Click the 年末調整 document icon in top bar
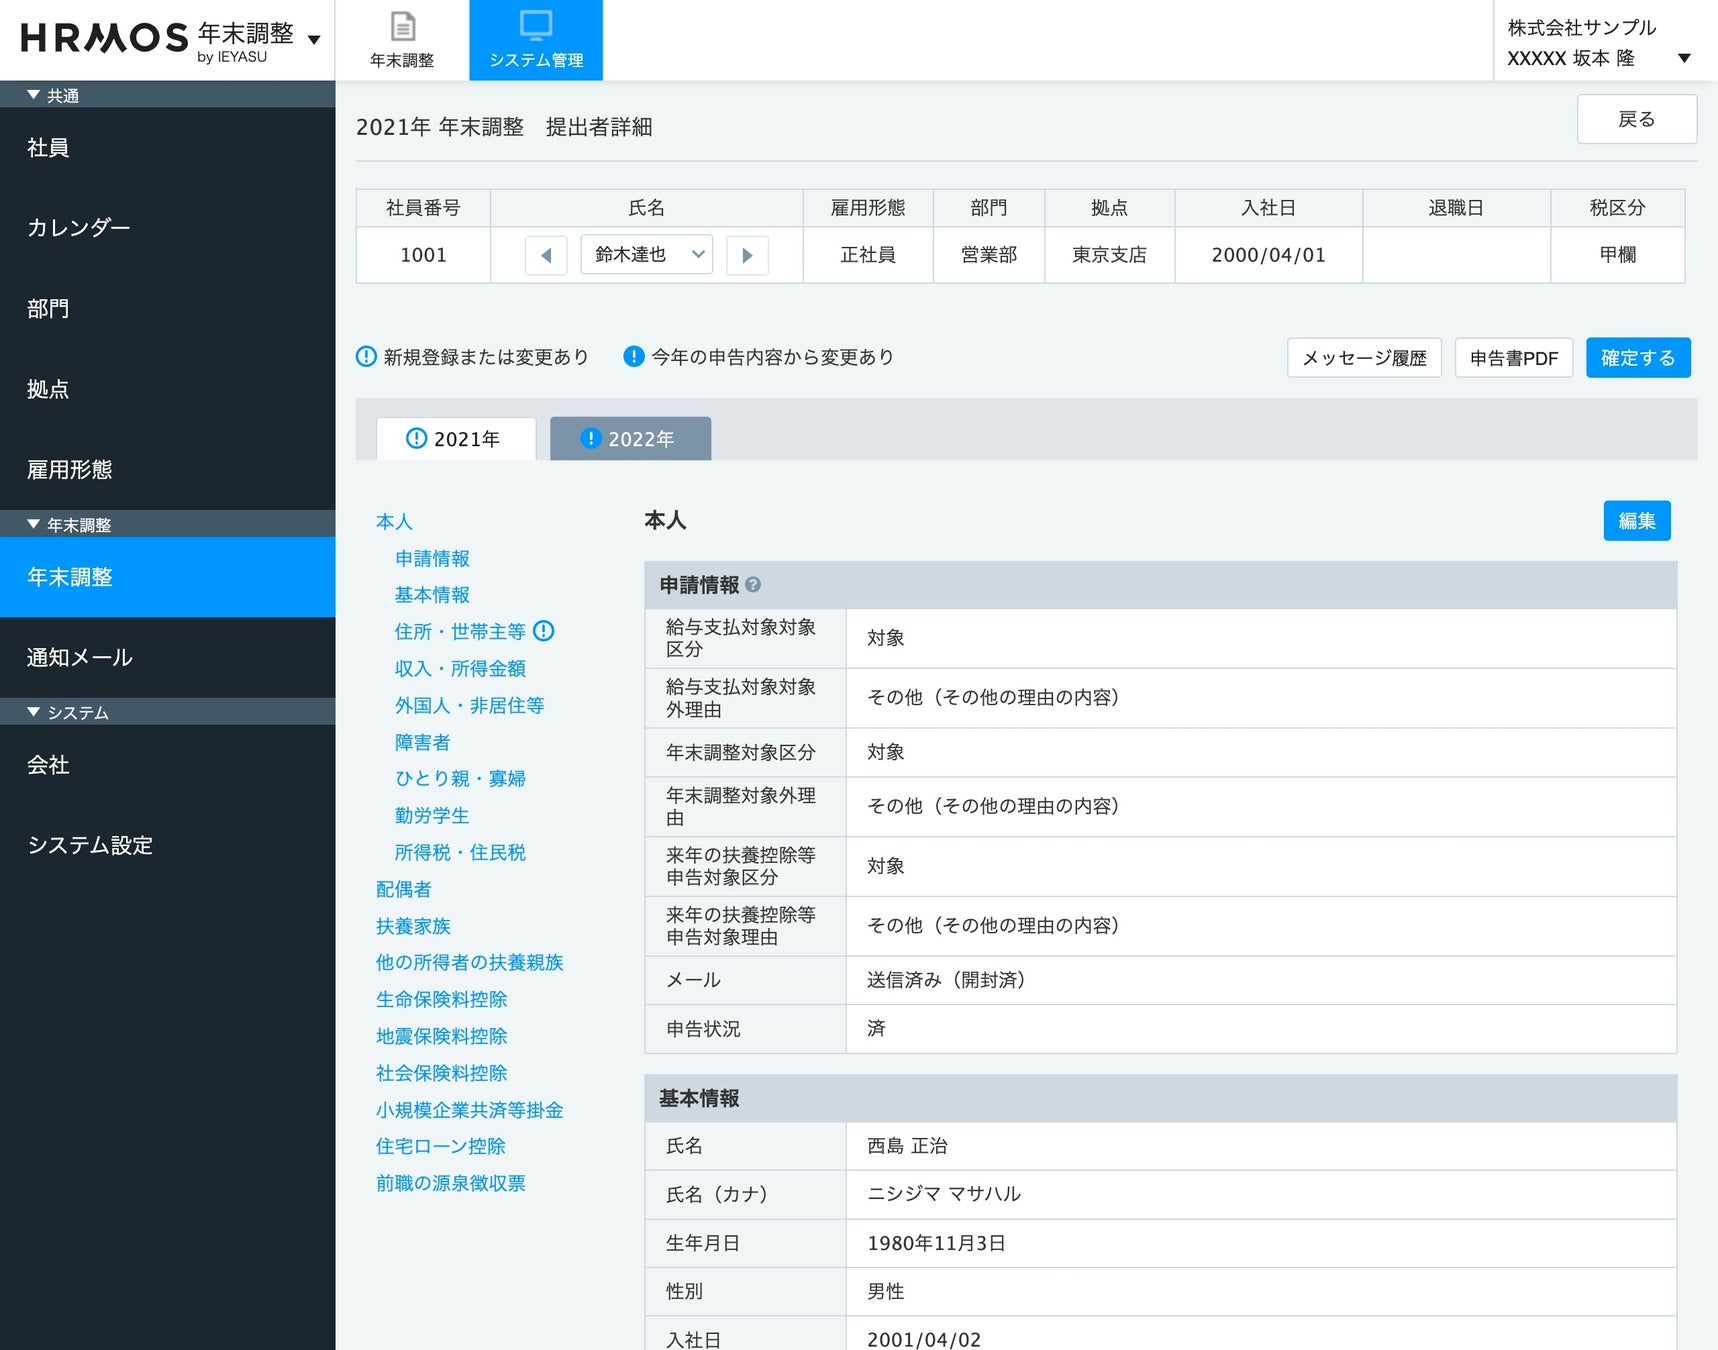Image resolution: width=1718 pixels, height=1350 pixels. coord(402,27)
